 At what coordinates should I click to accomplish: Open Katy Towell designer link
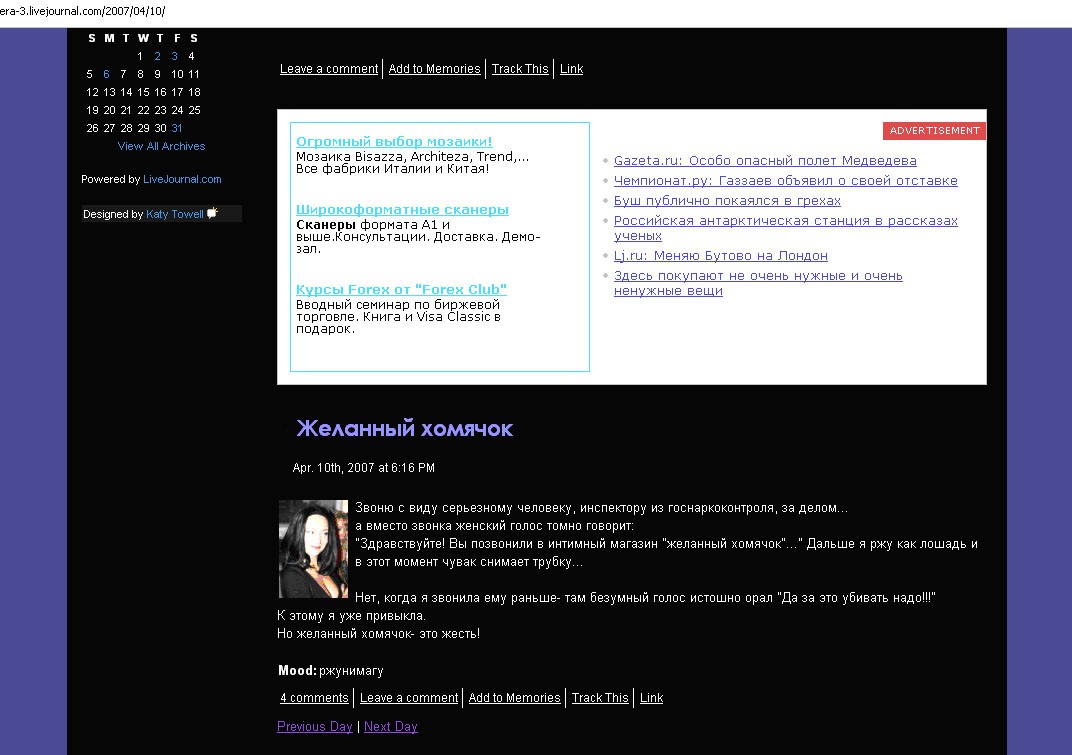point(174,214)
